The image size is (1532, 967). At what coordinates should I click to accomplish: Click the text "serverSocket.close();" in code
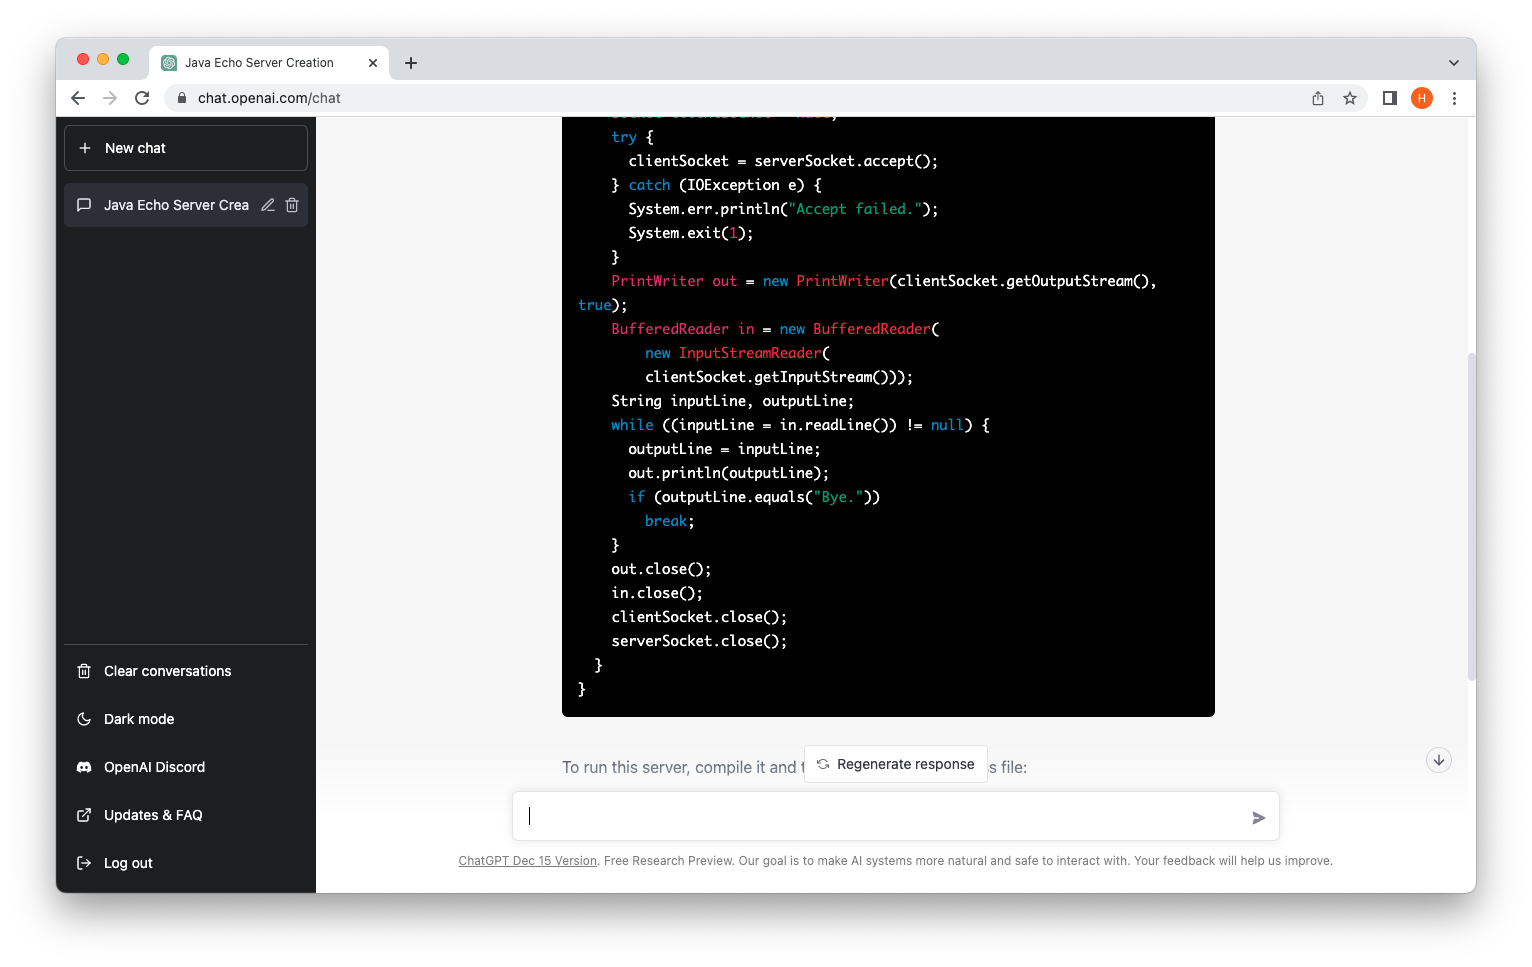tap(699, 641)
